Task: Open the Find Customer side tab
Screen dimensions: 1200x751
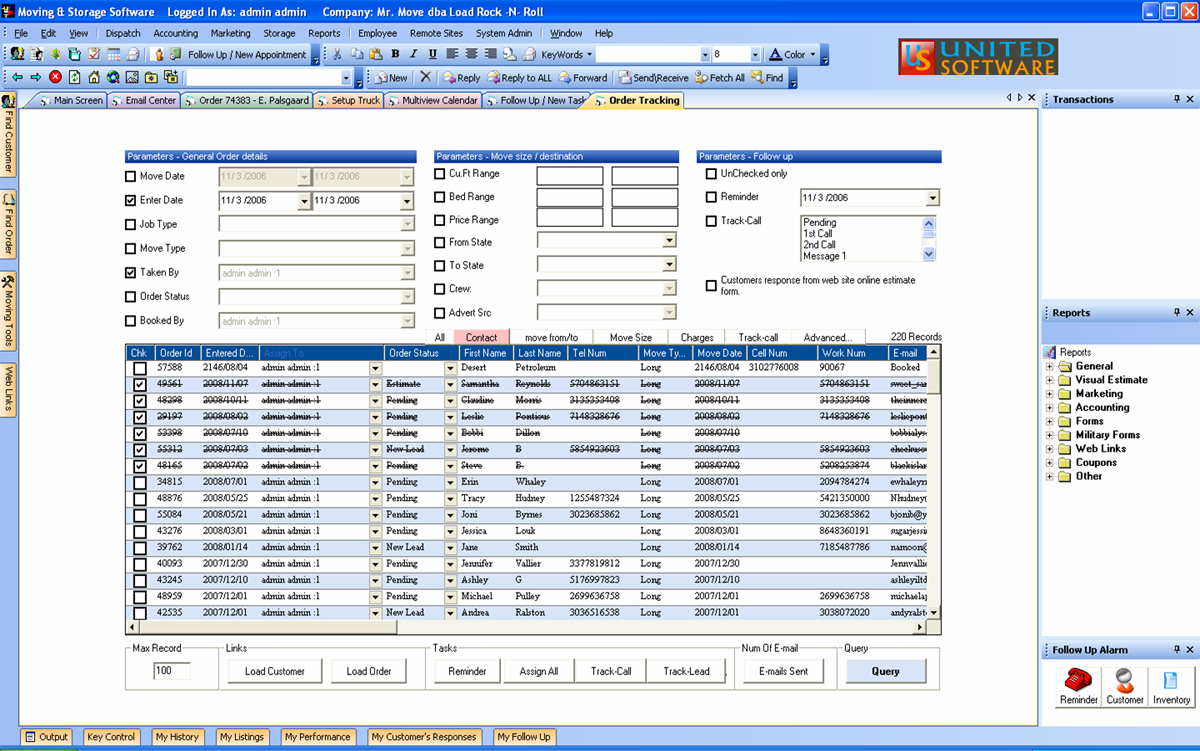Action: 9,135
